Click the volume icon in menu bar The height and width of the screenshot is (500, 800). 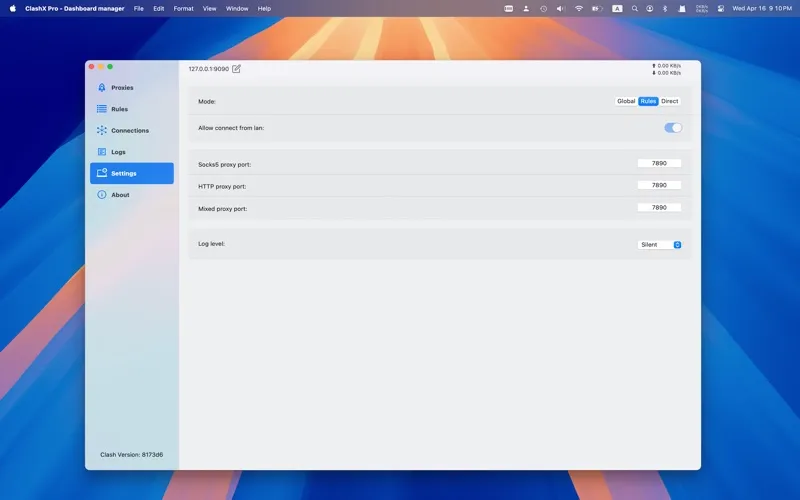[561, 9]
